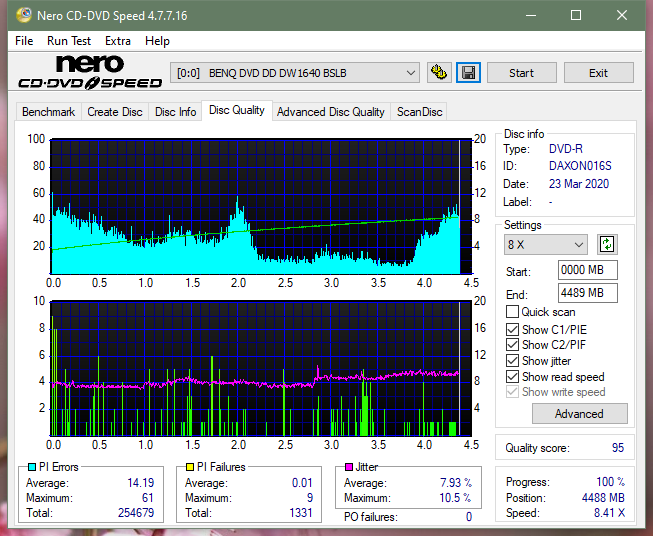Click the Position value 4488 MB
653x536 pixels.
pos(603,498)
